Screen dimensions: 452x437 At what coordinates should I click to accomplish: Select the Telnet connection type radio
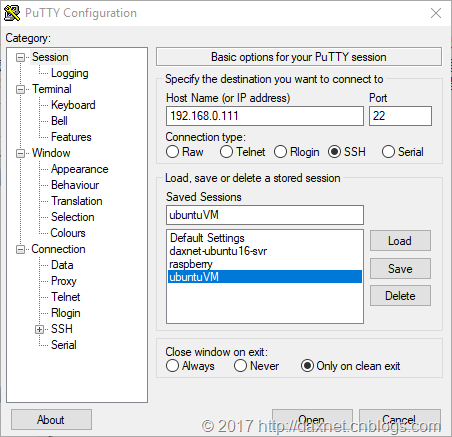(x=226, y=152)
